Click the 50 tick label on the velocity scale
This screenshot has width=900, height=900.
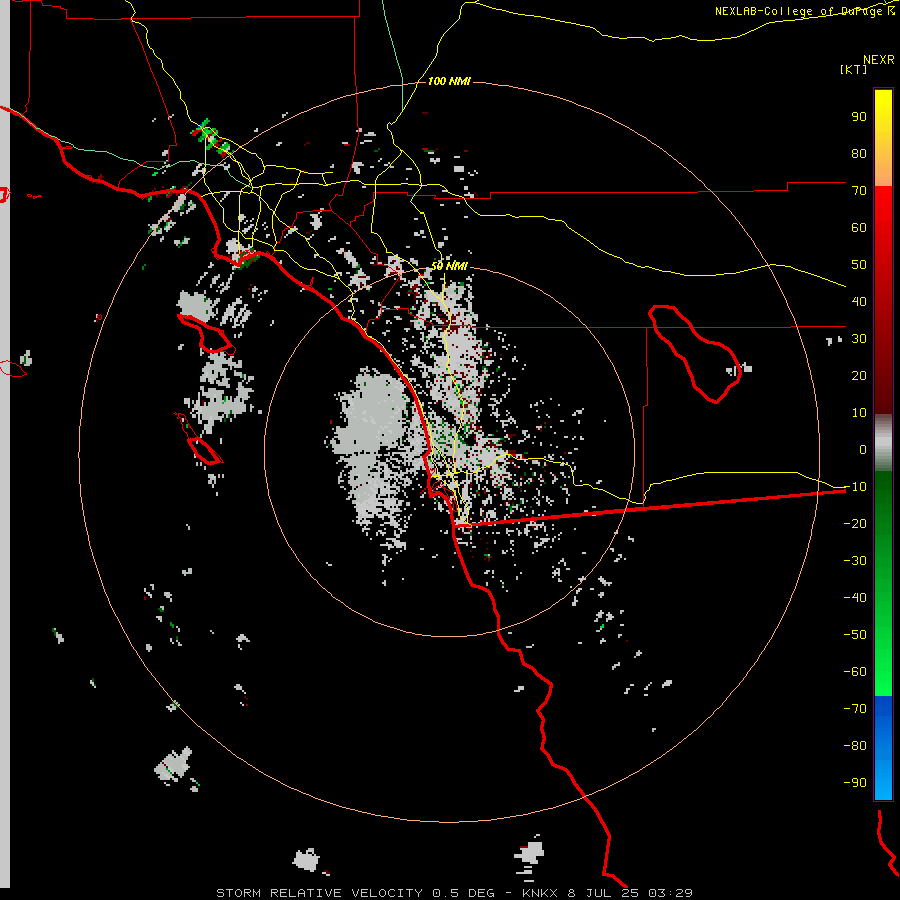click(859, 265)
